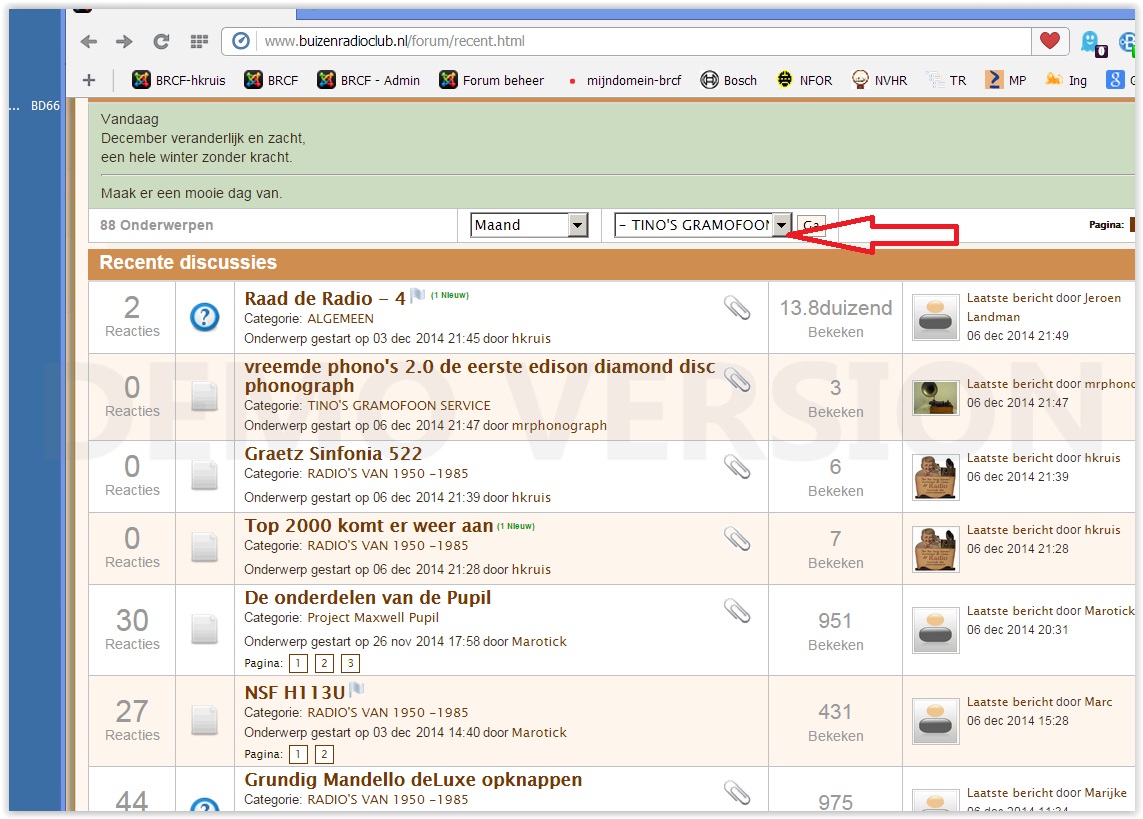Open the BRCF - Admin bookmark
The width and height of the screenshot is (1143, 819).
(x=367, y=80)
